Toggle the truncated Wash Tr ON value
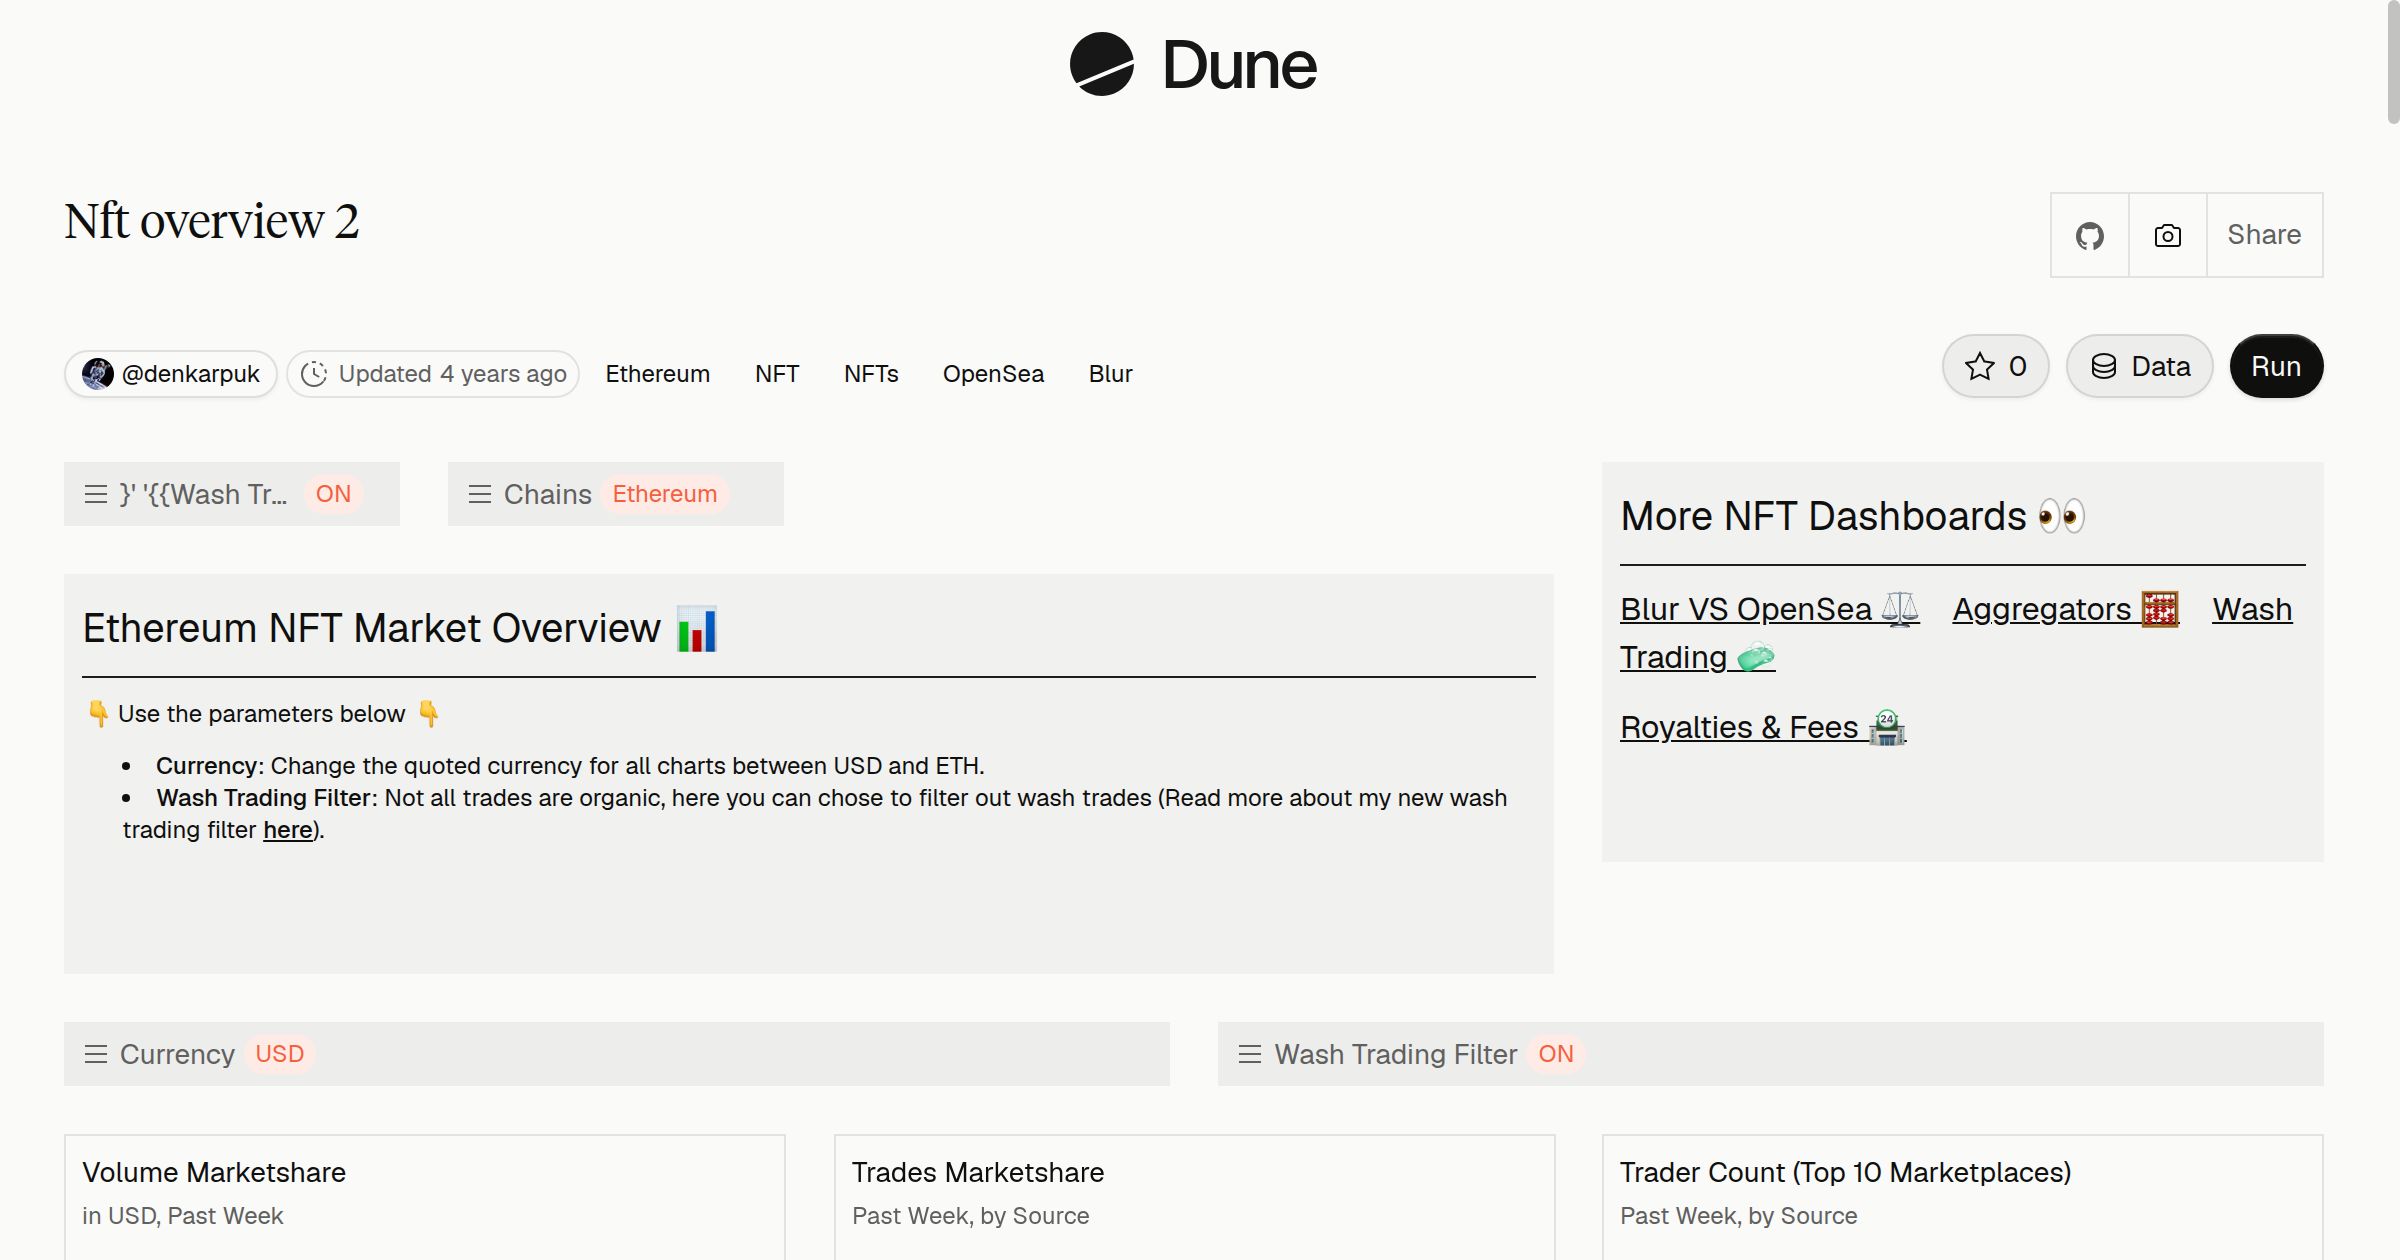 [333, 494]
